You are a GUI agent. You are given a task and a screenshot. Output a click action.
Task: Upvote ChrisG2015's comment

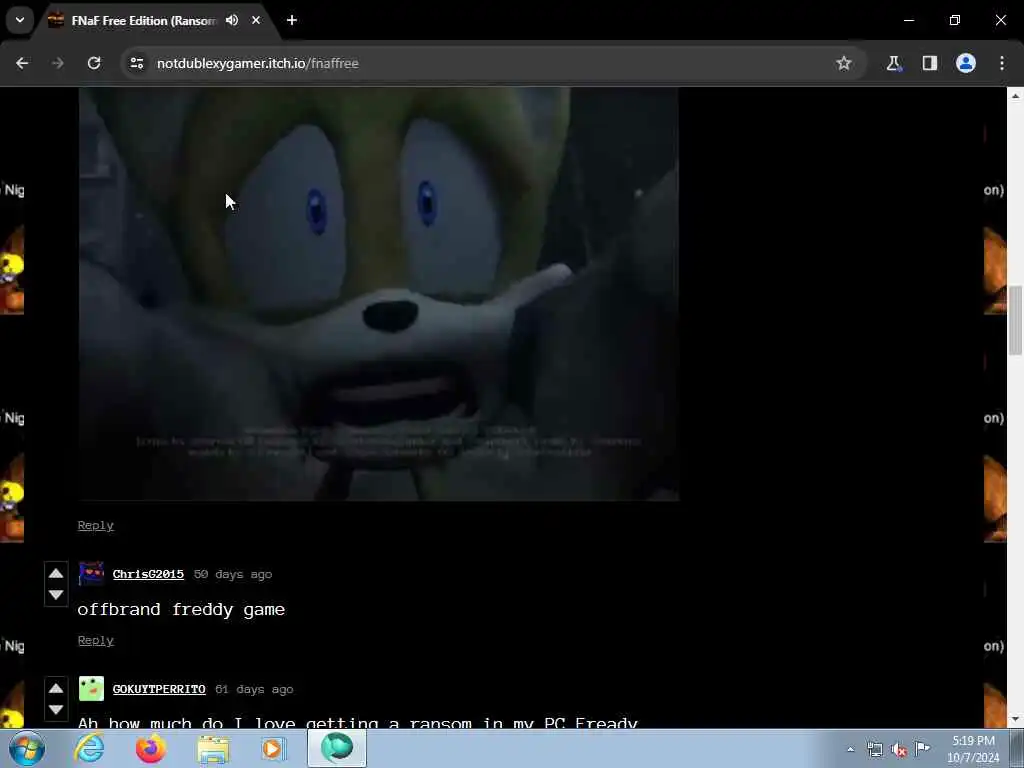click(x=56, y=573)
